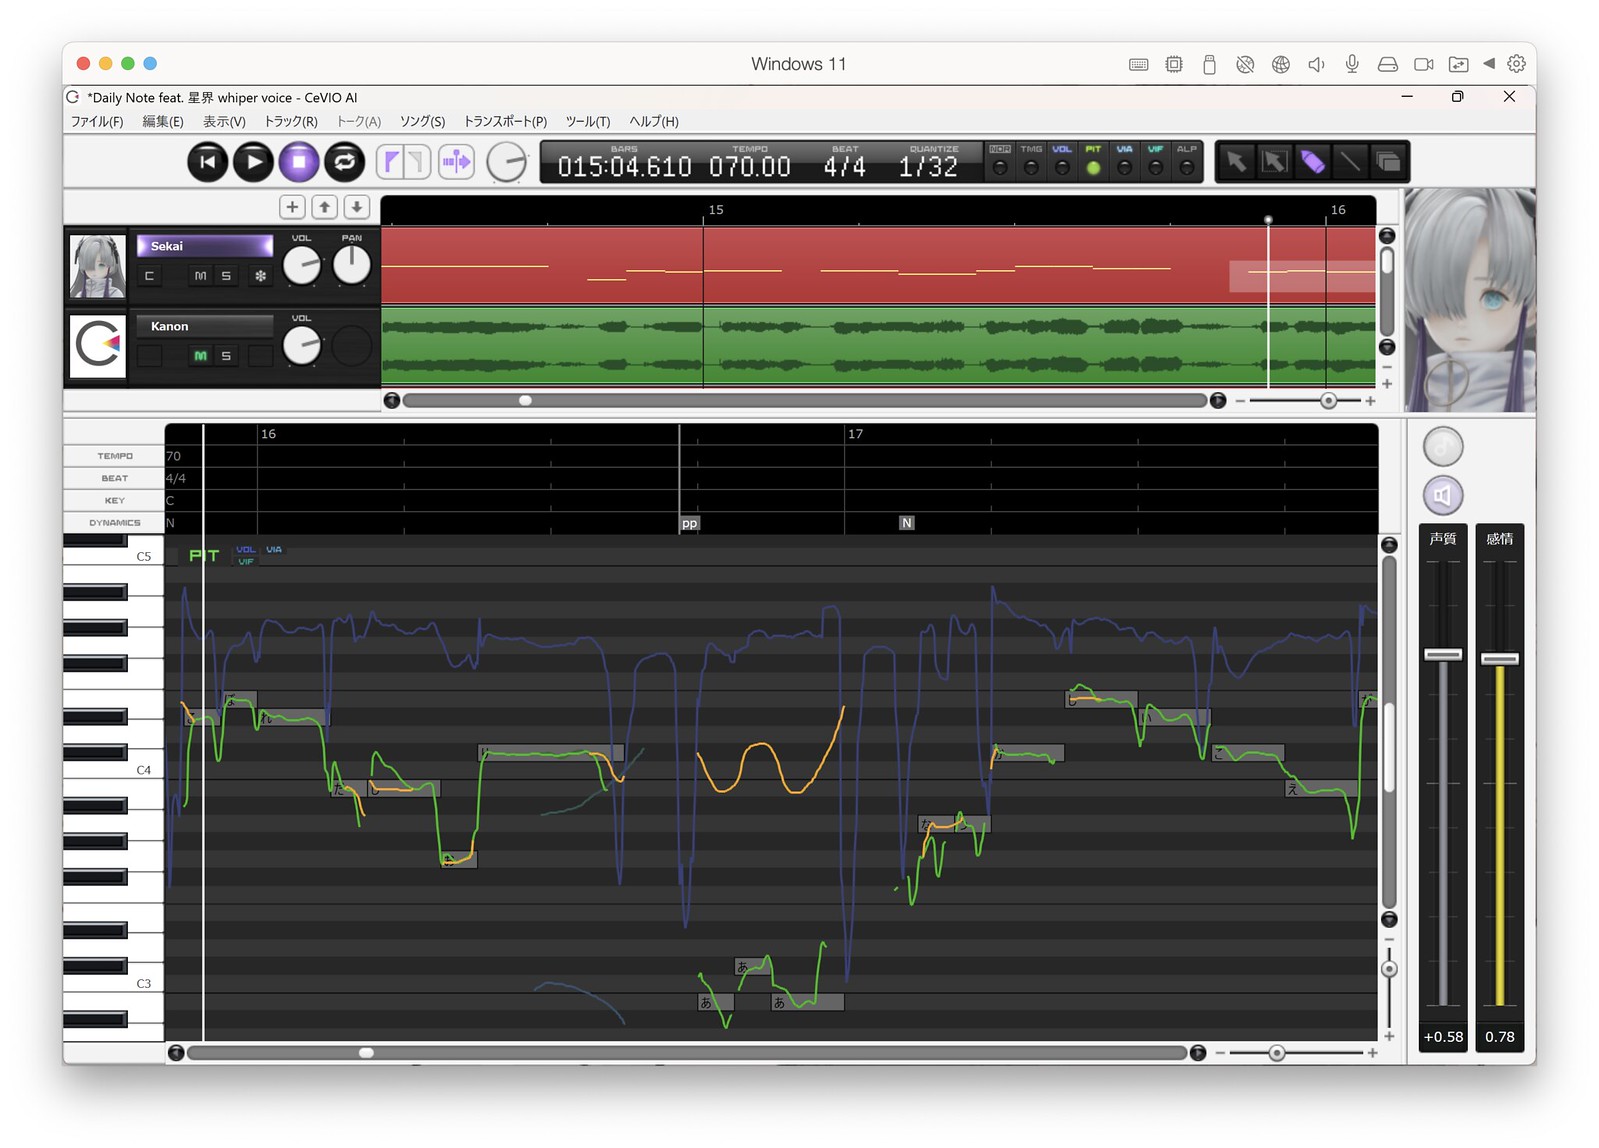The width and height of the screenshot is (1599, 1148).
Task: Click the track timeline horizontal scrollbar thumb
Action: point(525,400)
